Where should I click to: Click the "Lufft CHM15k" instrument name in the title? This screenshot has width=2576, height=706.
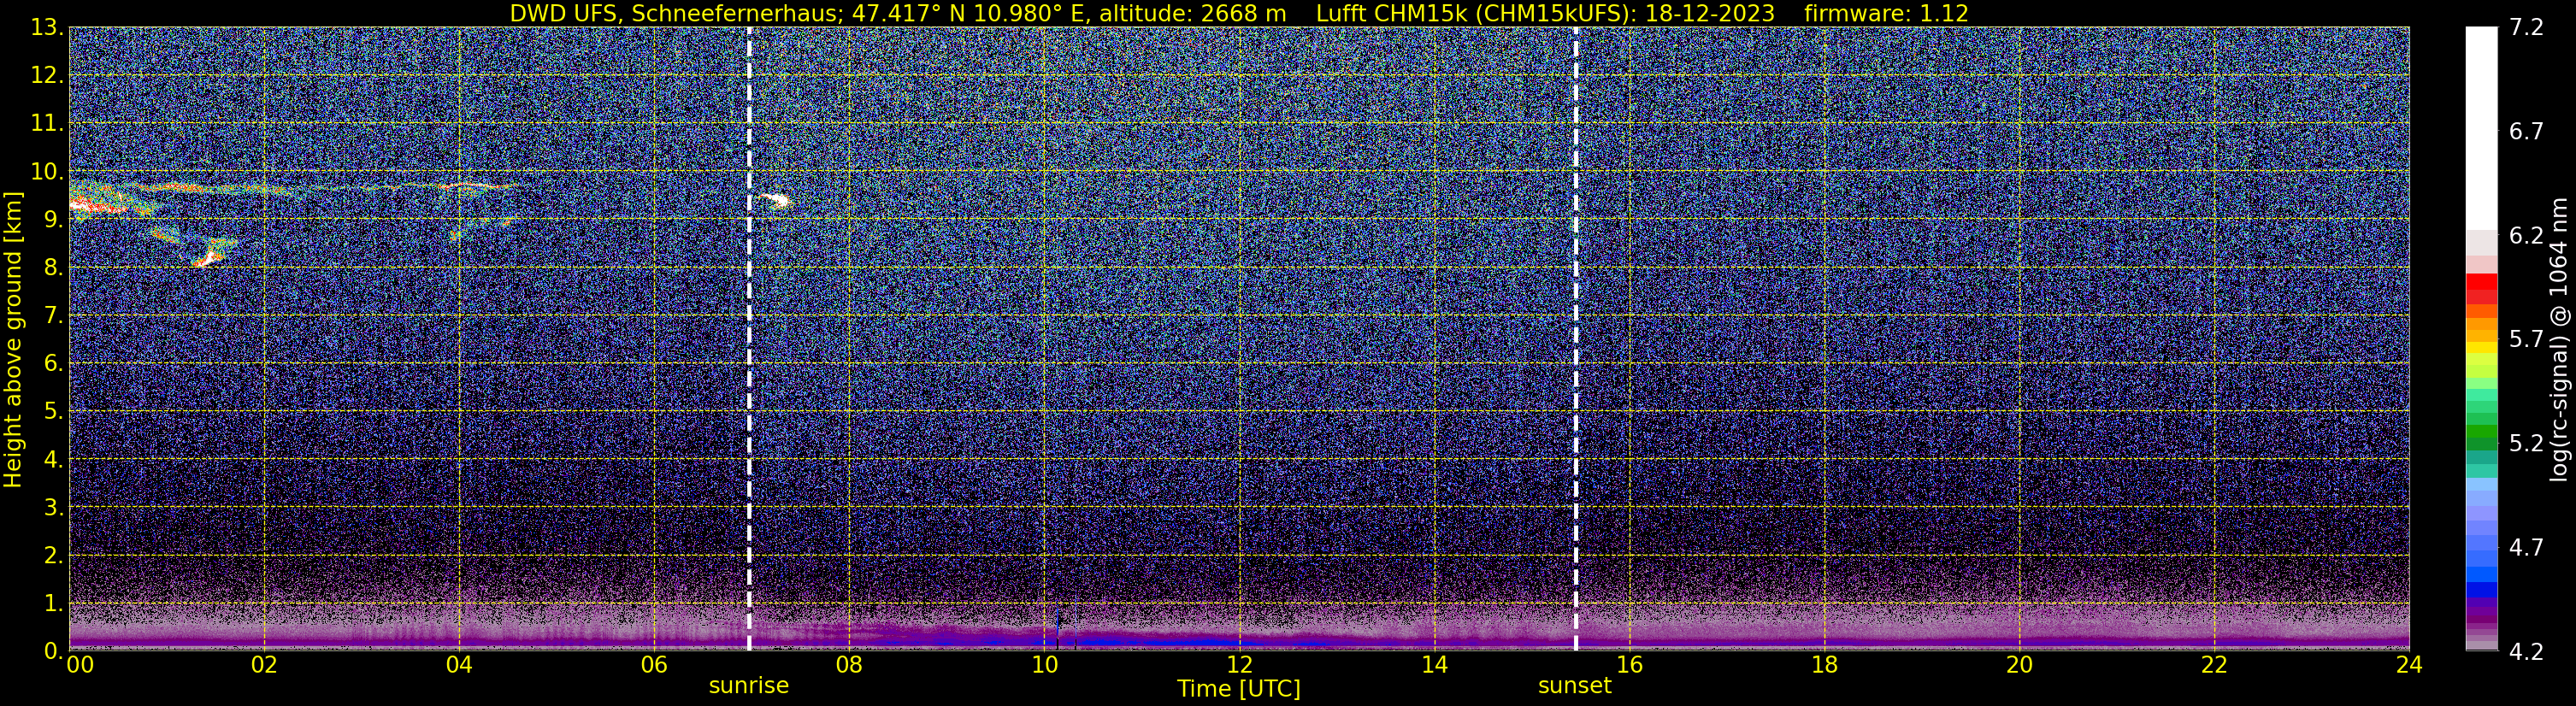pos(1388,14)
